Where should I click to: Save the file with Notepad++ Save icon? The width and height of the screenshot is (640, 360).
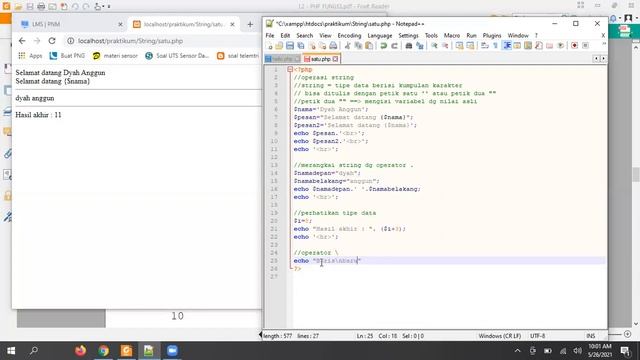pos(290,46)
